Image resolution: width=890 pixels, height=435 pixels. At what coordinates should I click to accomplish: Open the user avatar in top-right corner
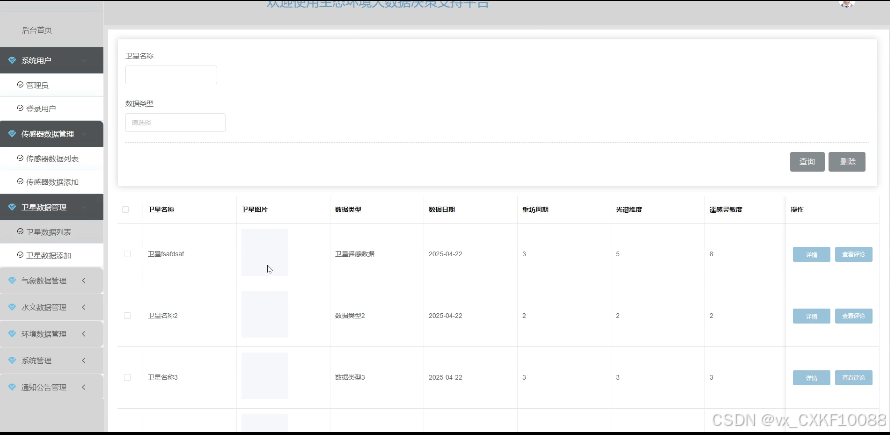click(847, 3)
